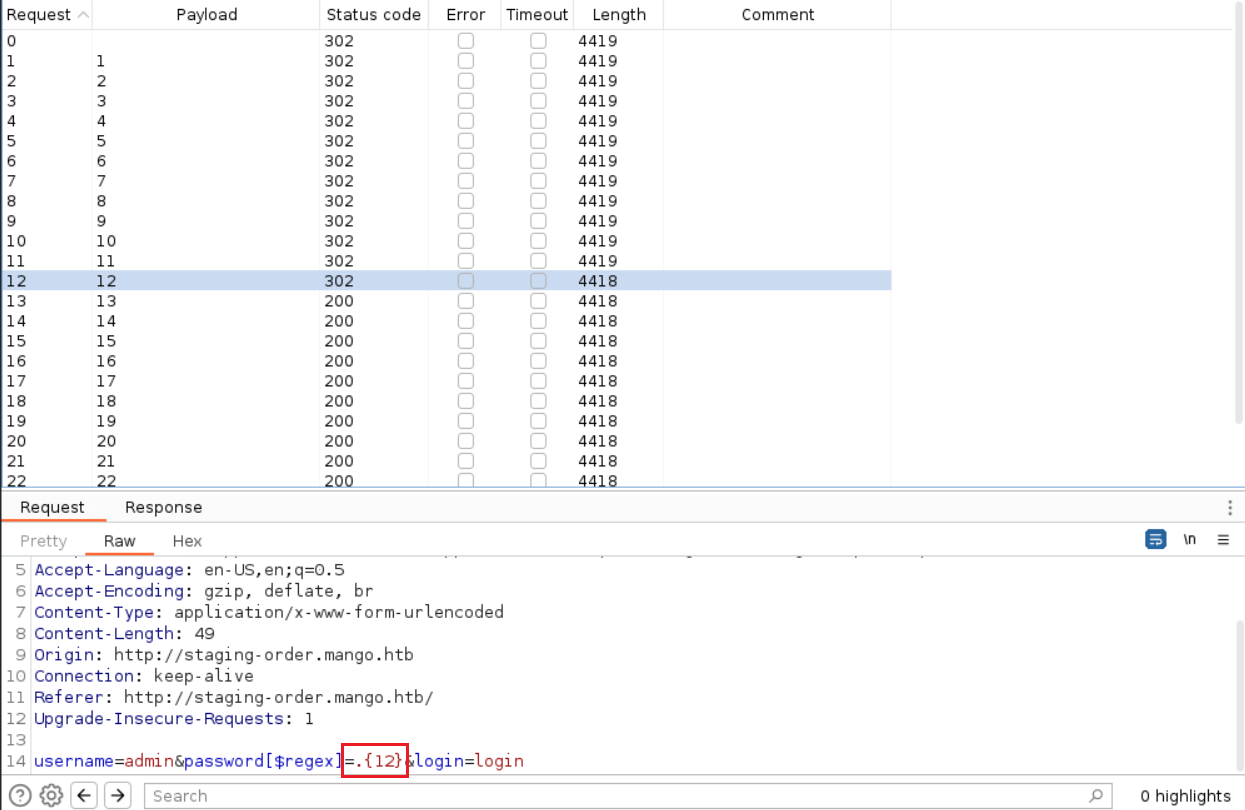Toggle Error checkbox in request 10 row
This screenshot has height=810, width=1245.
(x=465, y=241)
